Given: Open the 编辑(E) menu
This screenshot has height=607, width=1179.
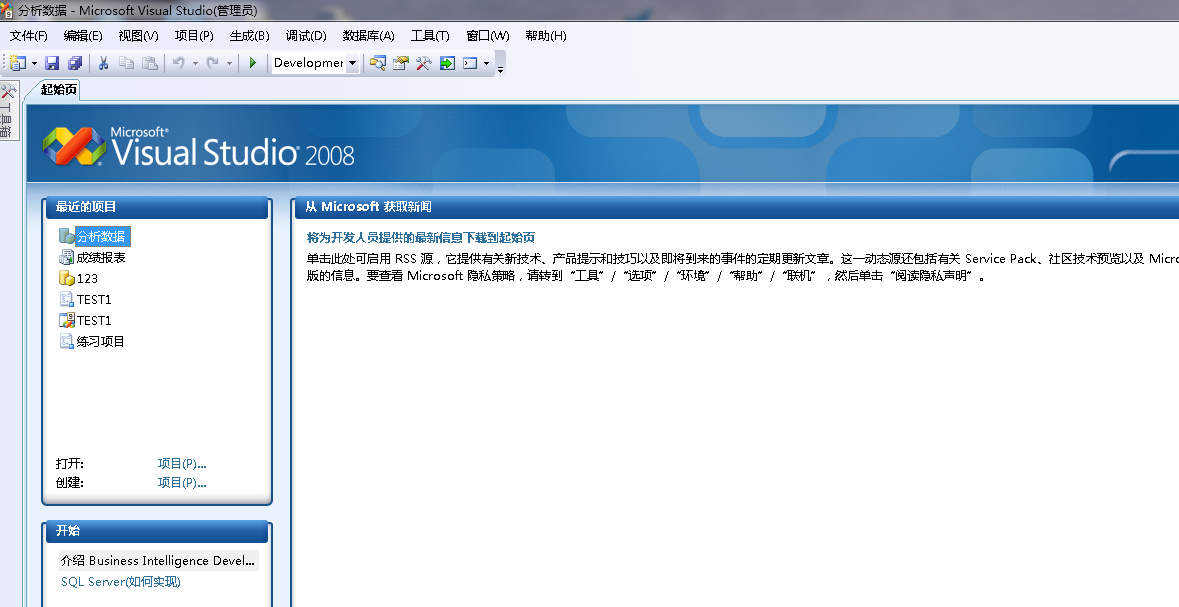Looking at the screenshot, I should click(83, 35).
